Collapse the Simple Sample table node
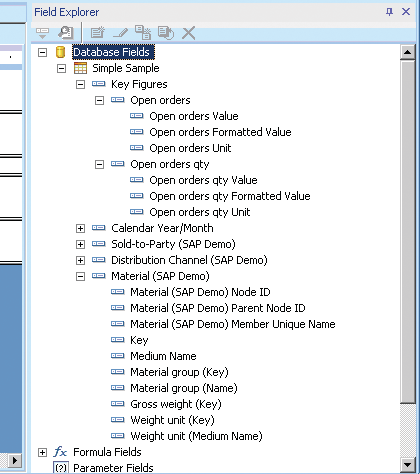Screen dimensions: 420x474 coord(61,69)
